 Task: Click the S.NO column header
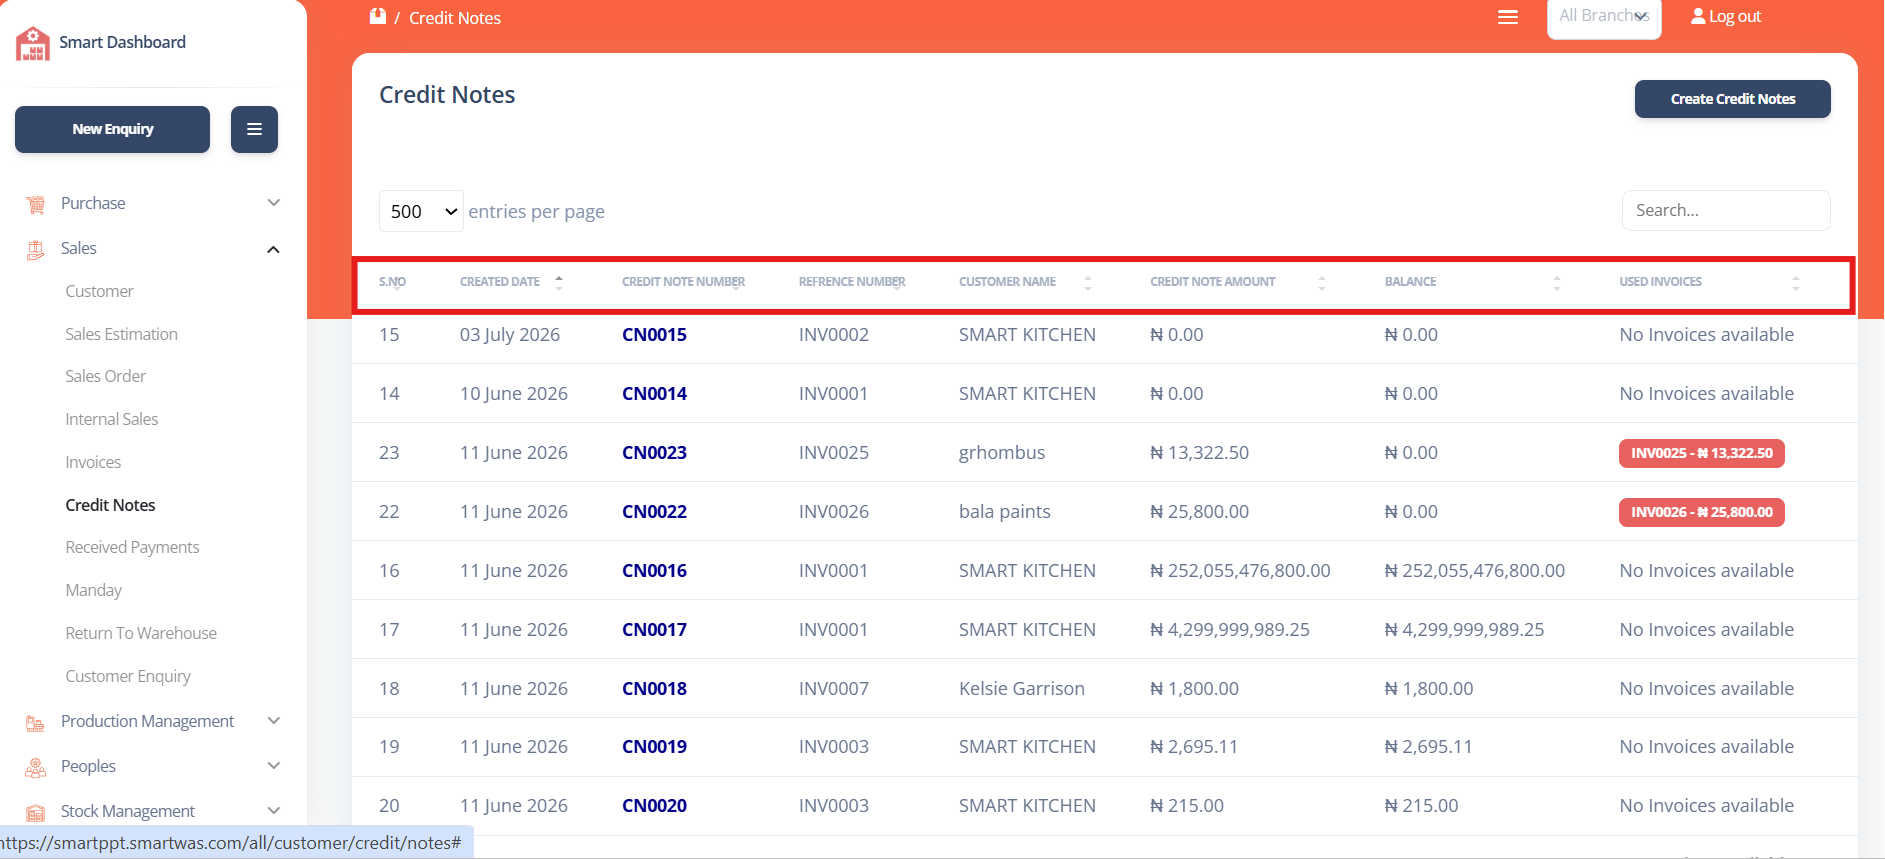click(x=392, y=282)
